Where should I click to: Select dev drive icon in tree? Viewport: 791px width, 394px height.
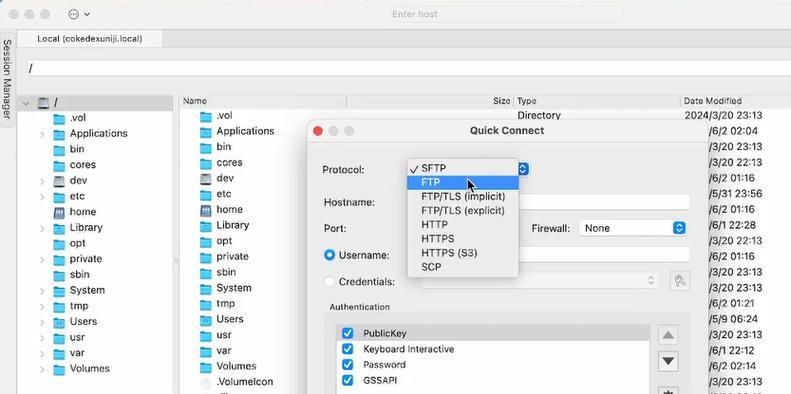[x=60, y=181]
